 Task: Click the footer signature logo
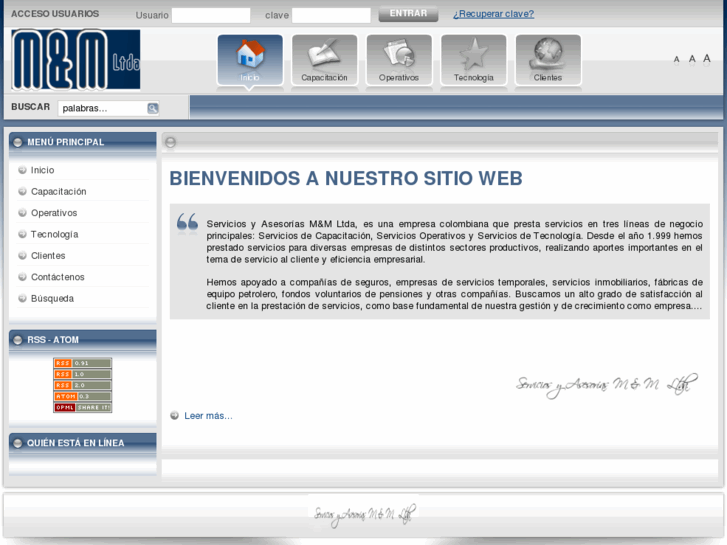tap(364, 515)
